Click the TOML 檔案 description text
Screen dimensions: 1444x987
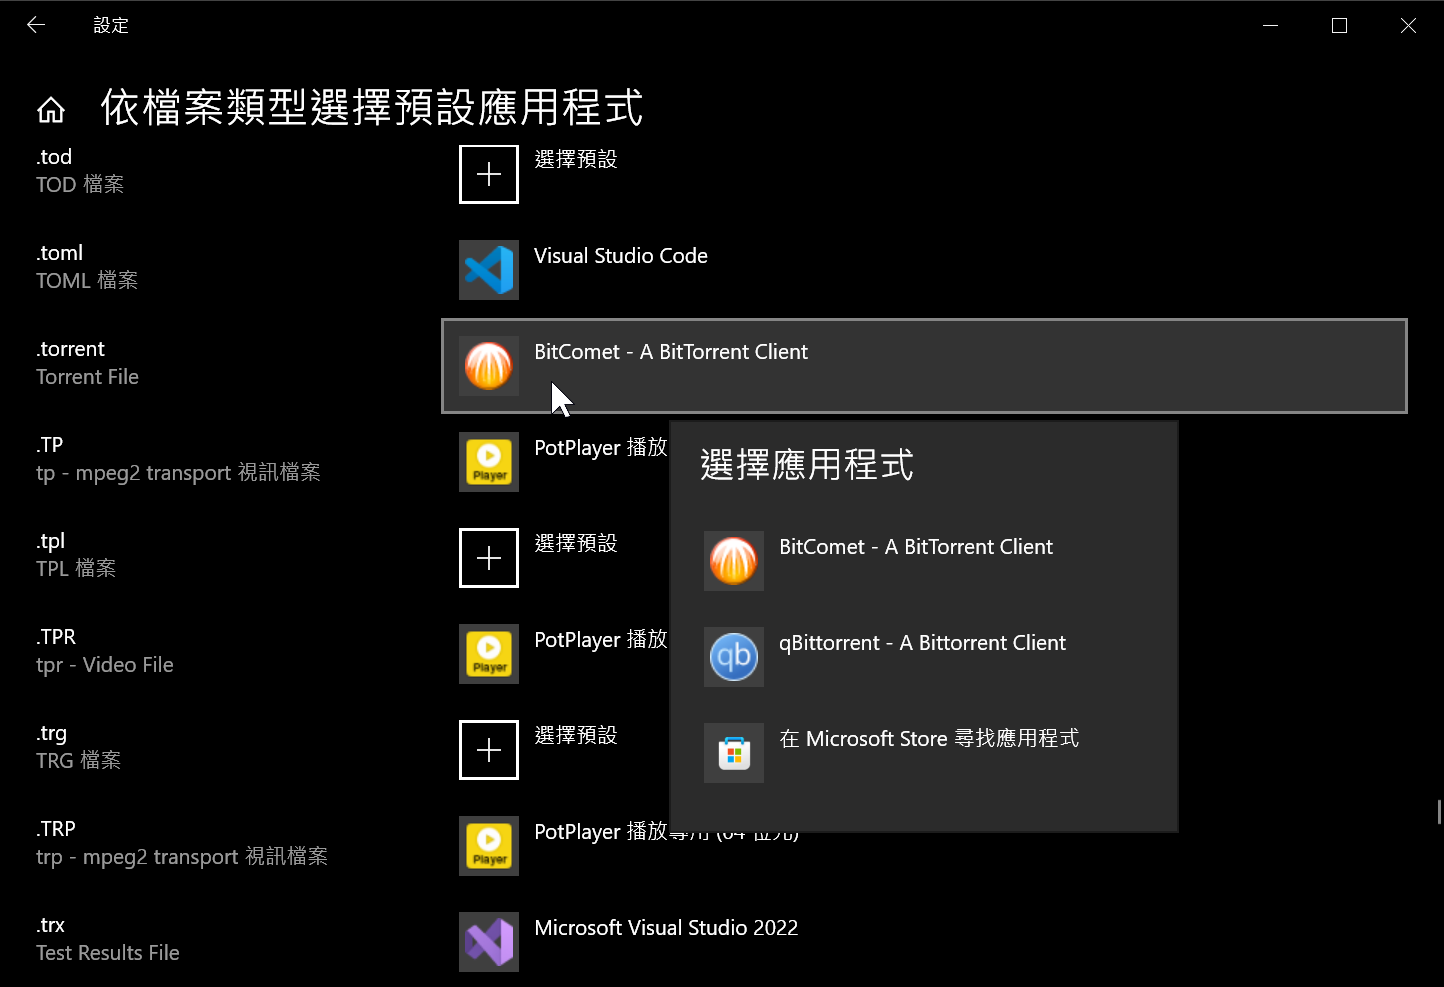(87, 281)
